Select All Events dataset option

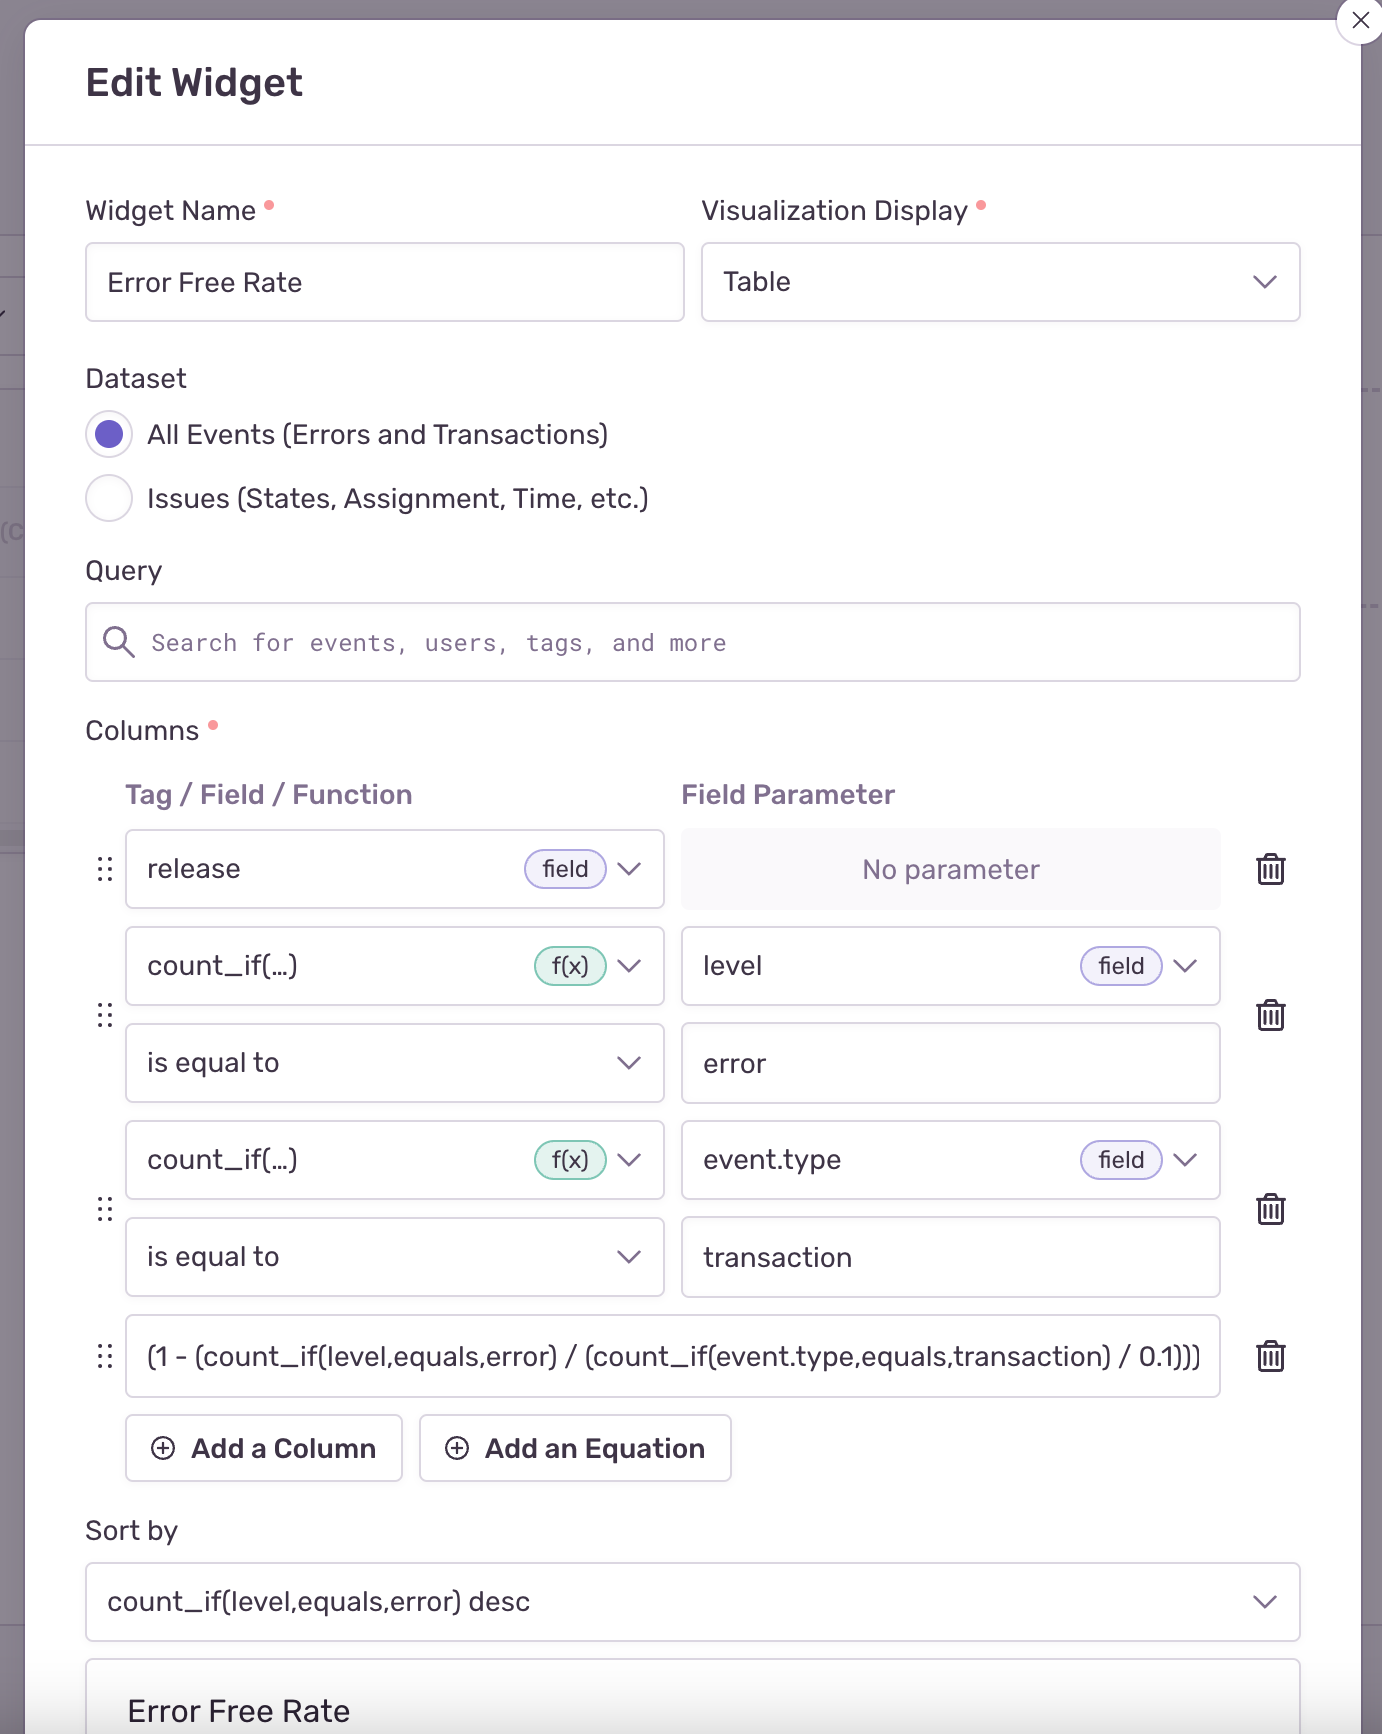[x=109, y=434]
